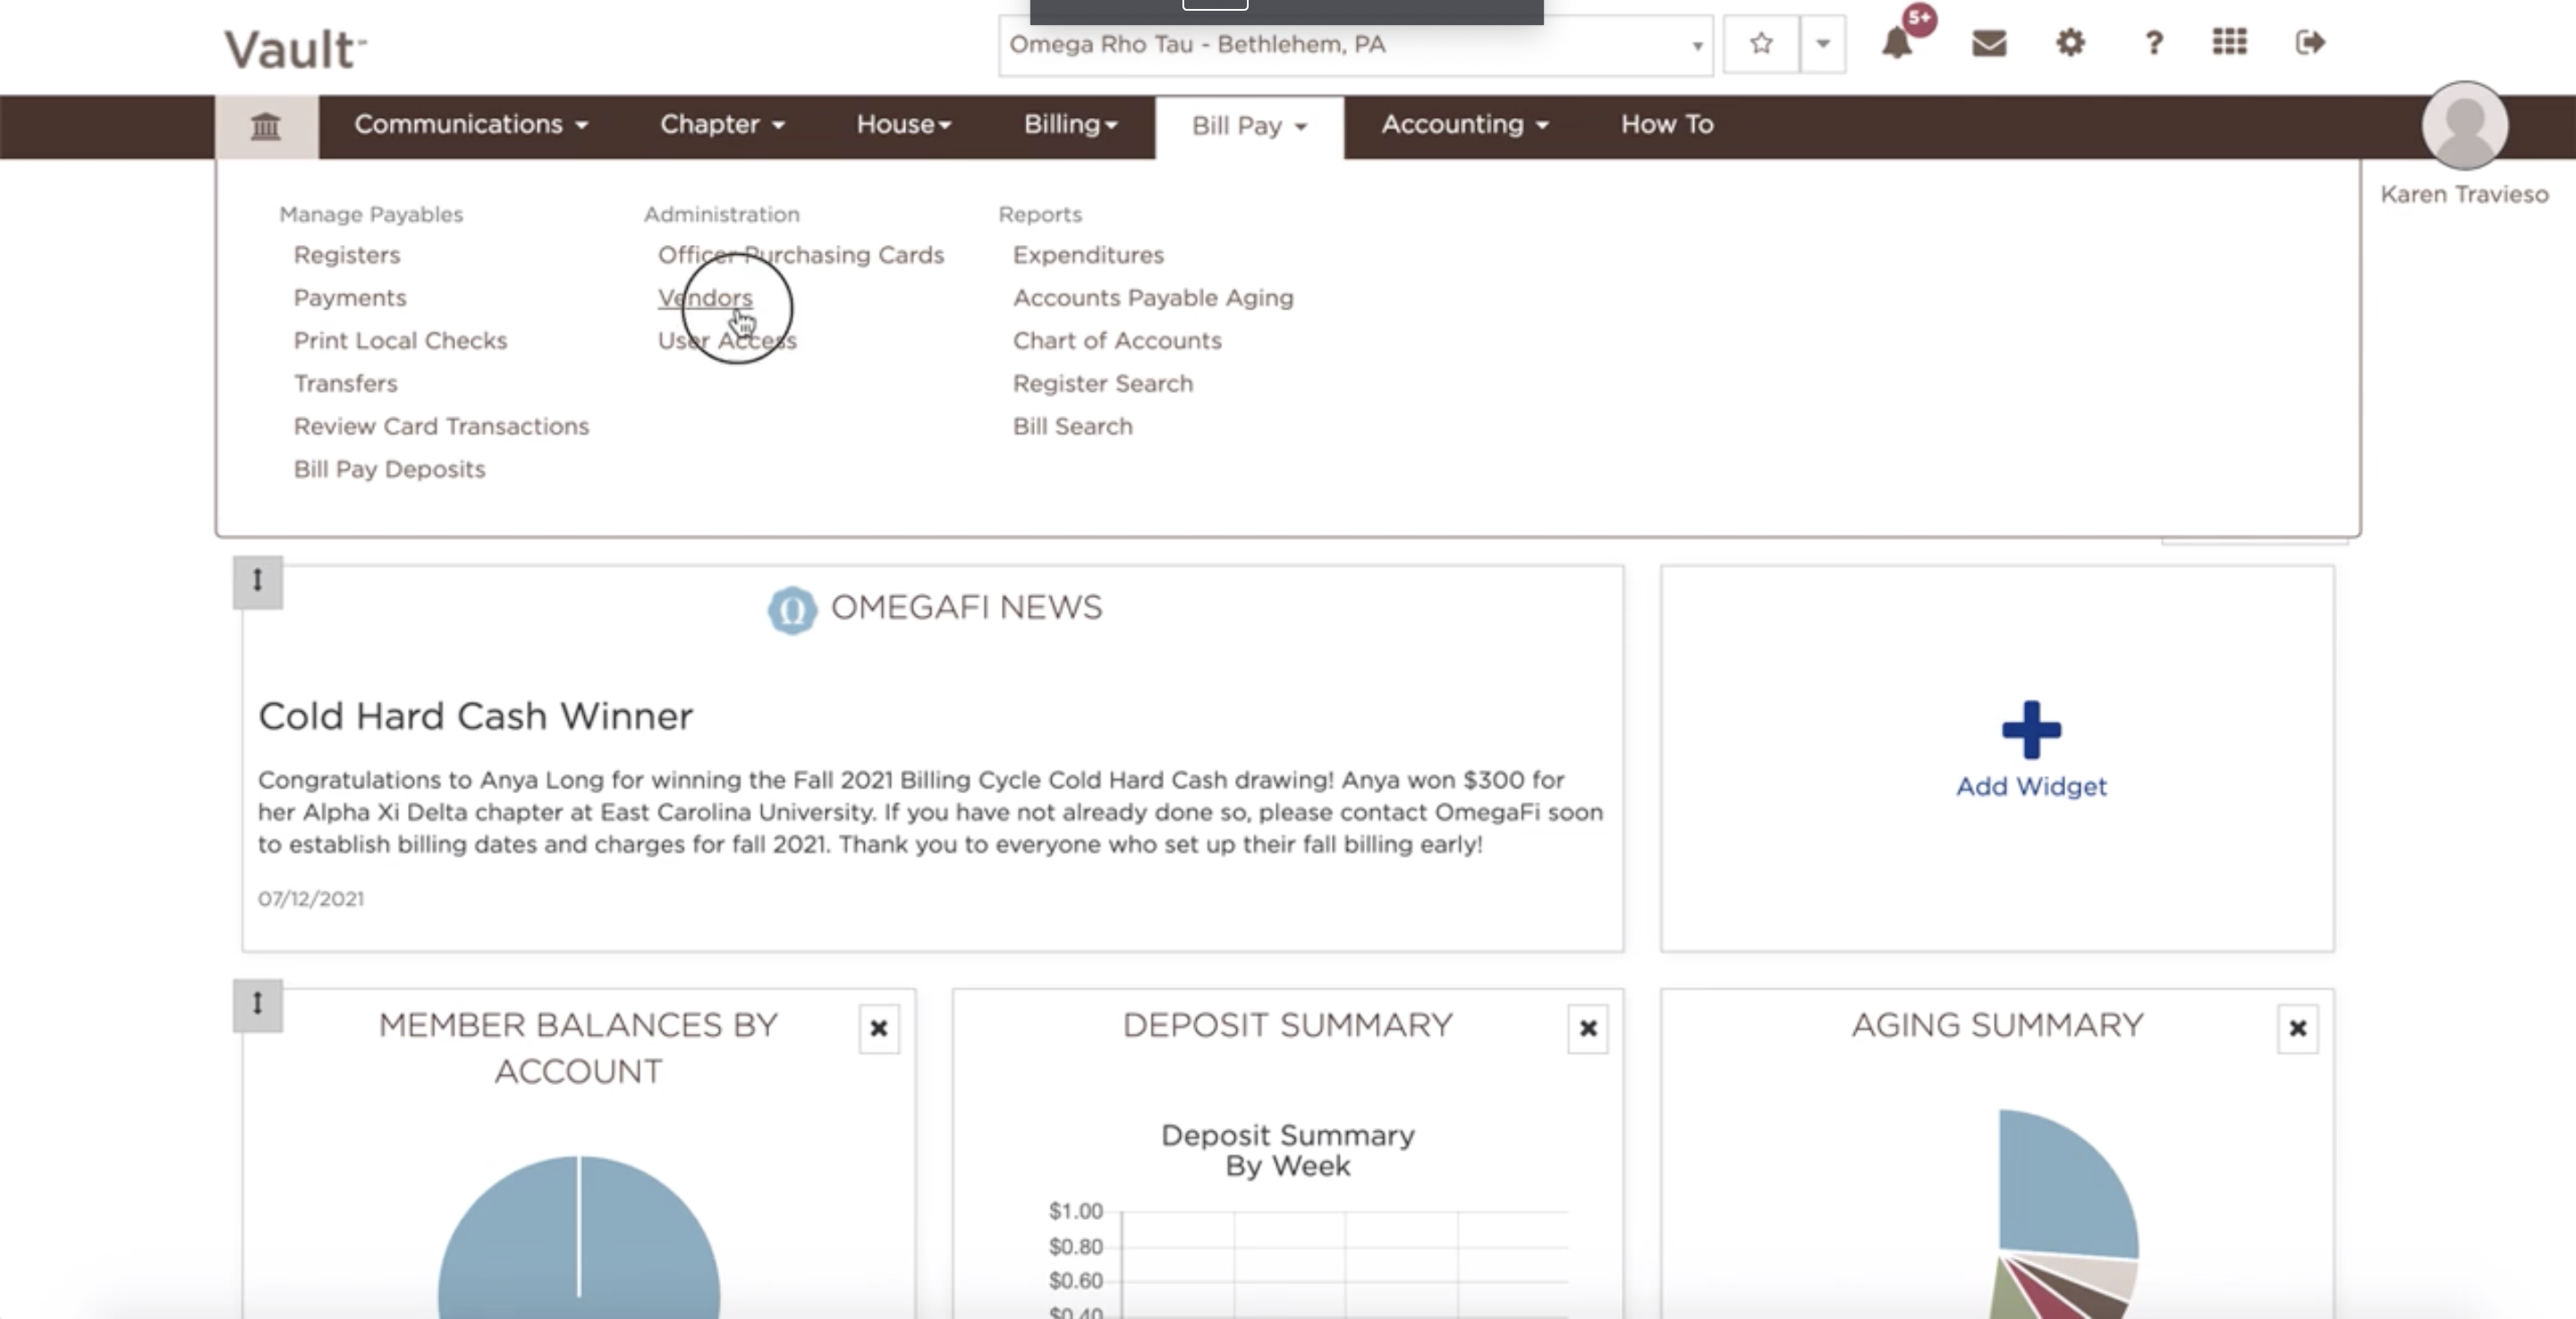Log out using the sign-out icon

pos(2309,44)
